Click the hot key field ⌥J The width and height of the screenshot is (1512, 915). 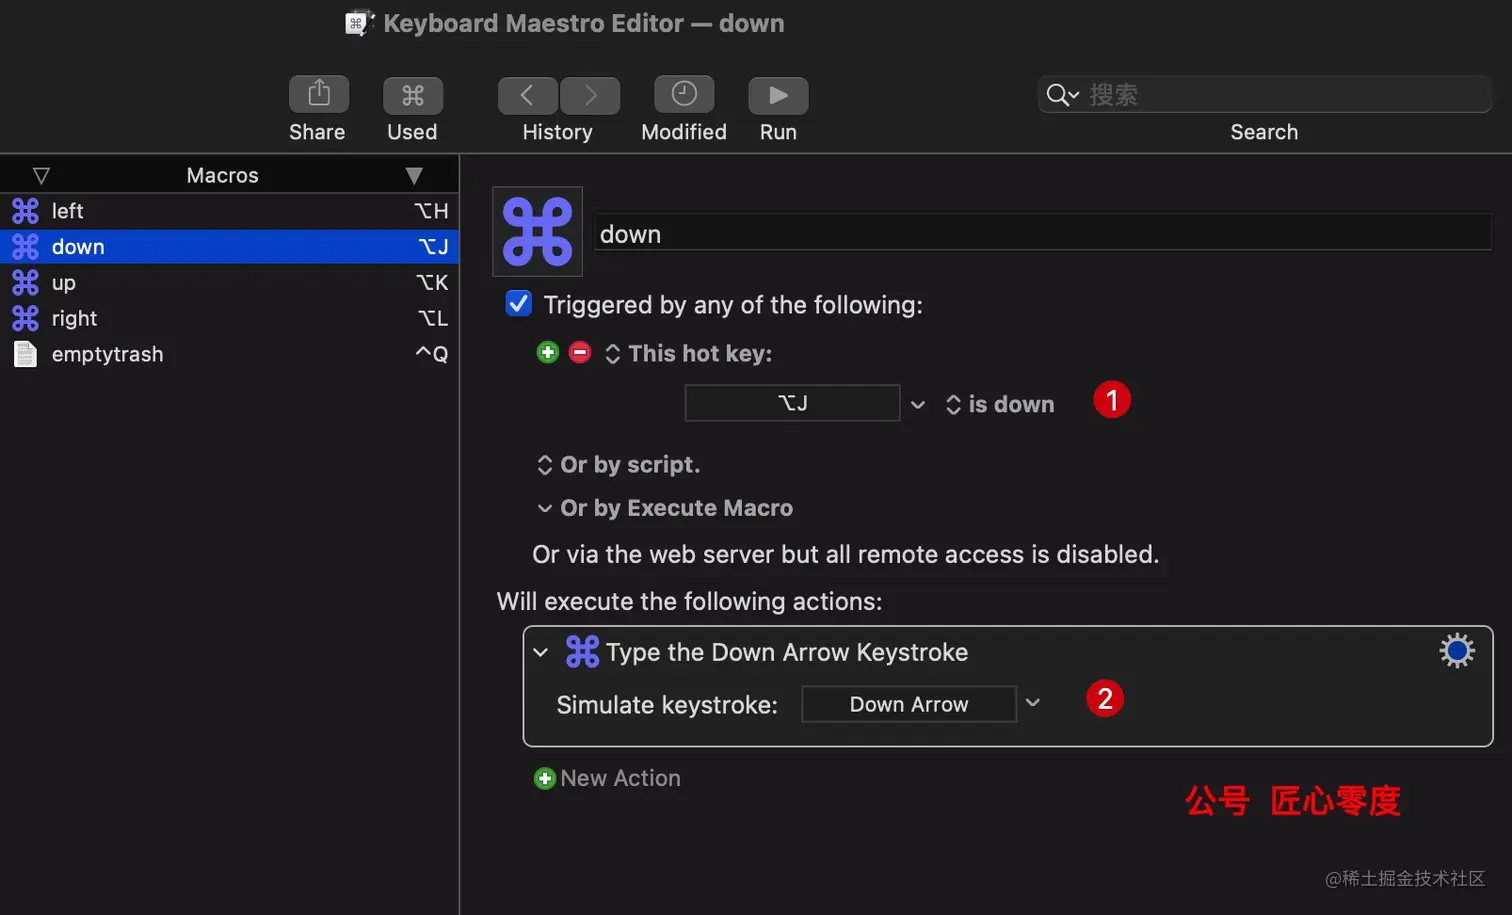click(792, 403)
